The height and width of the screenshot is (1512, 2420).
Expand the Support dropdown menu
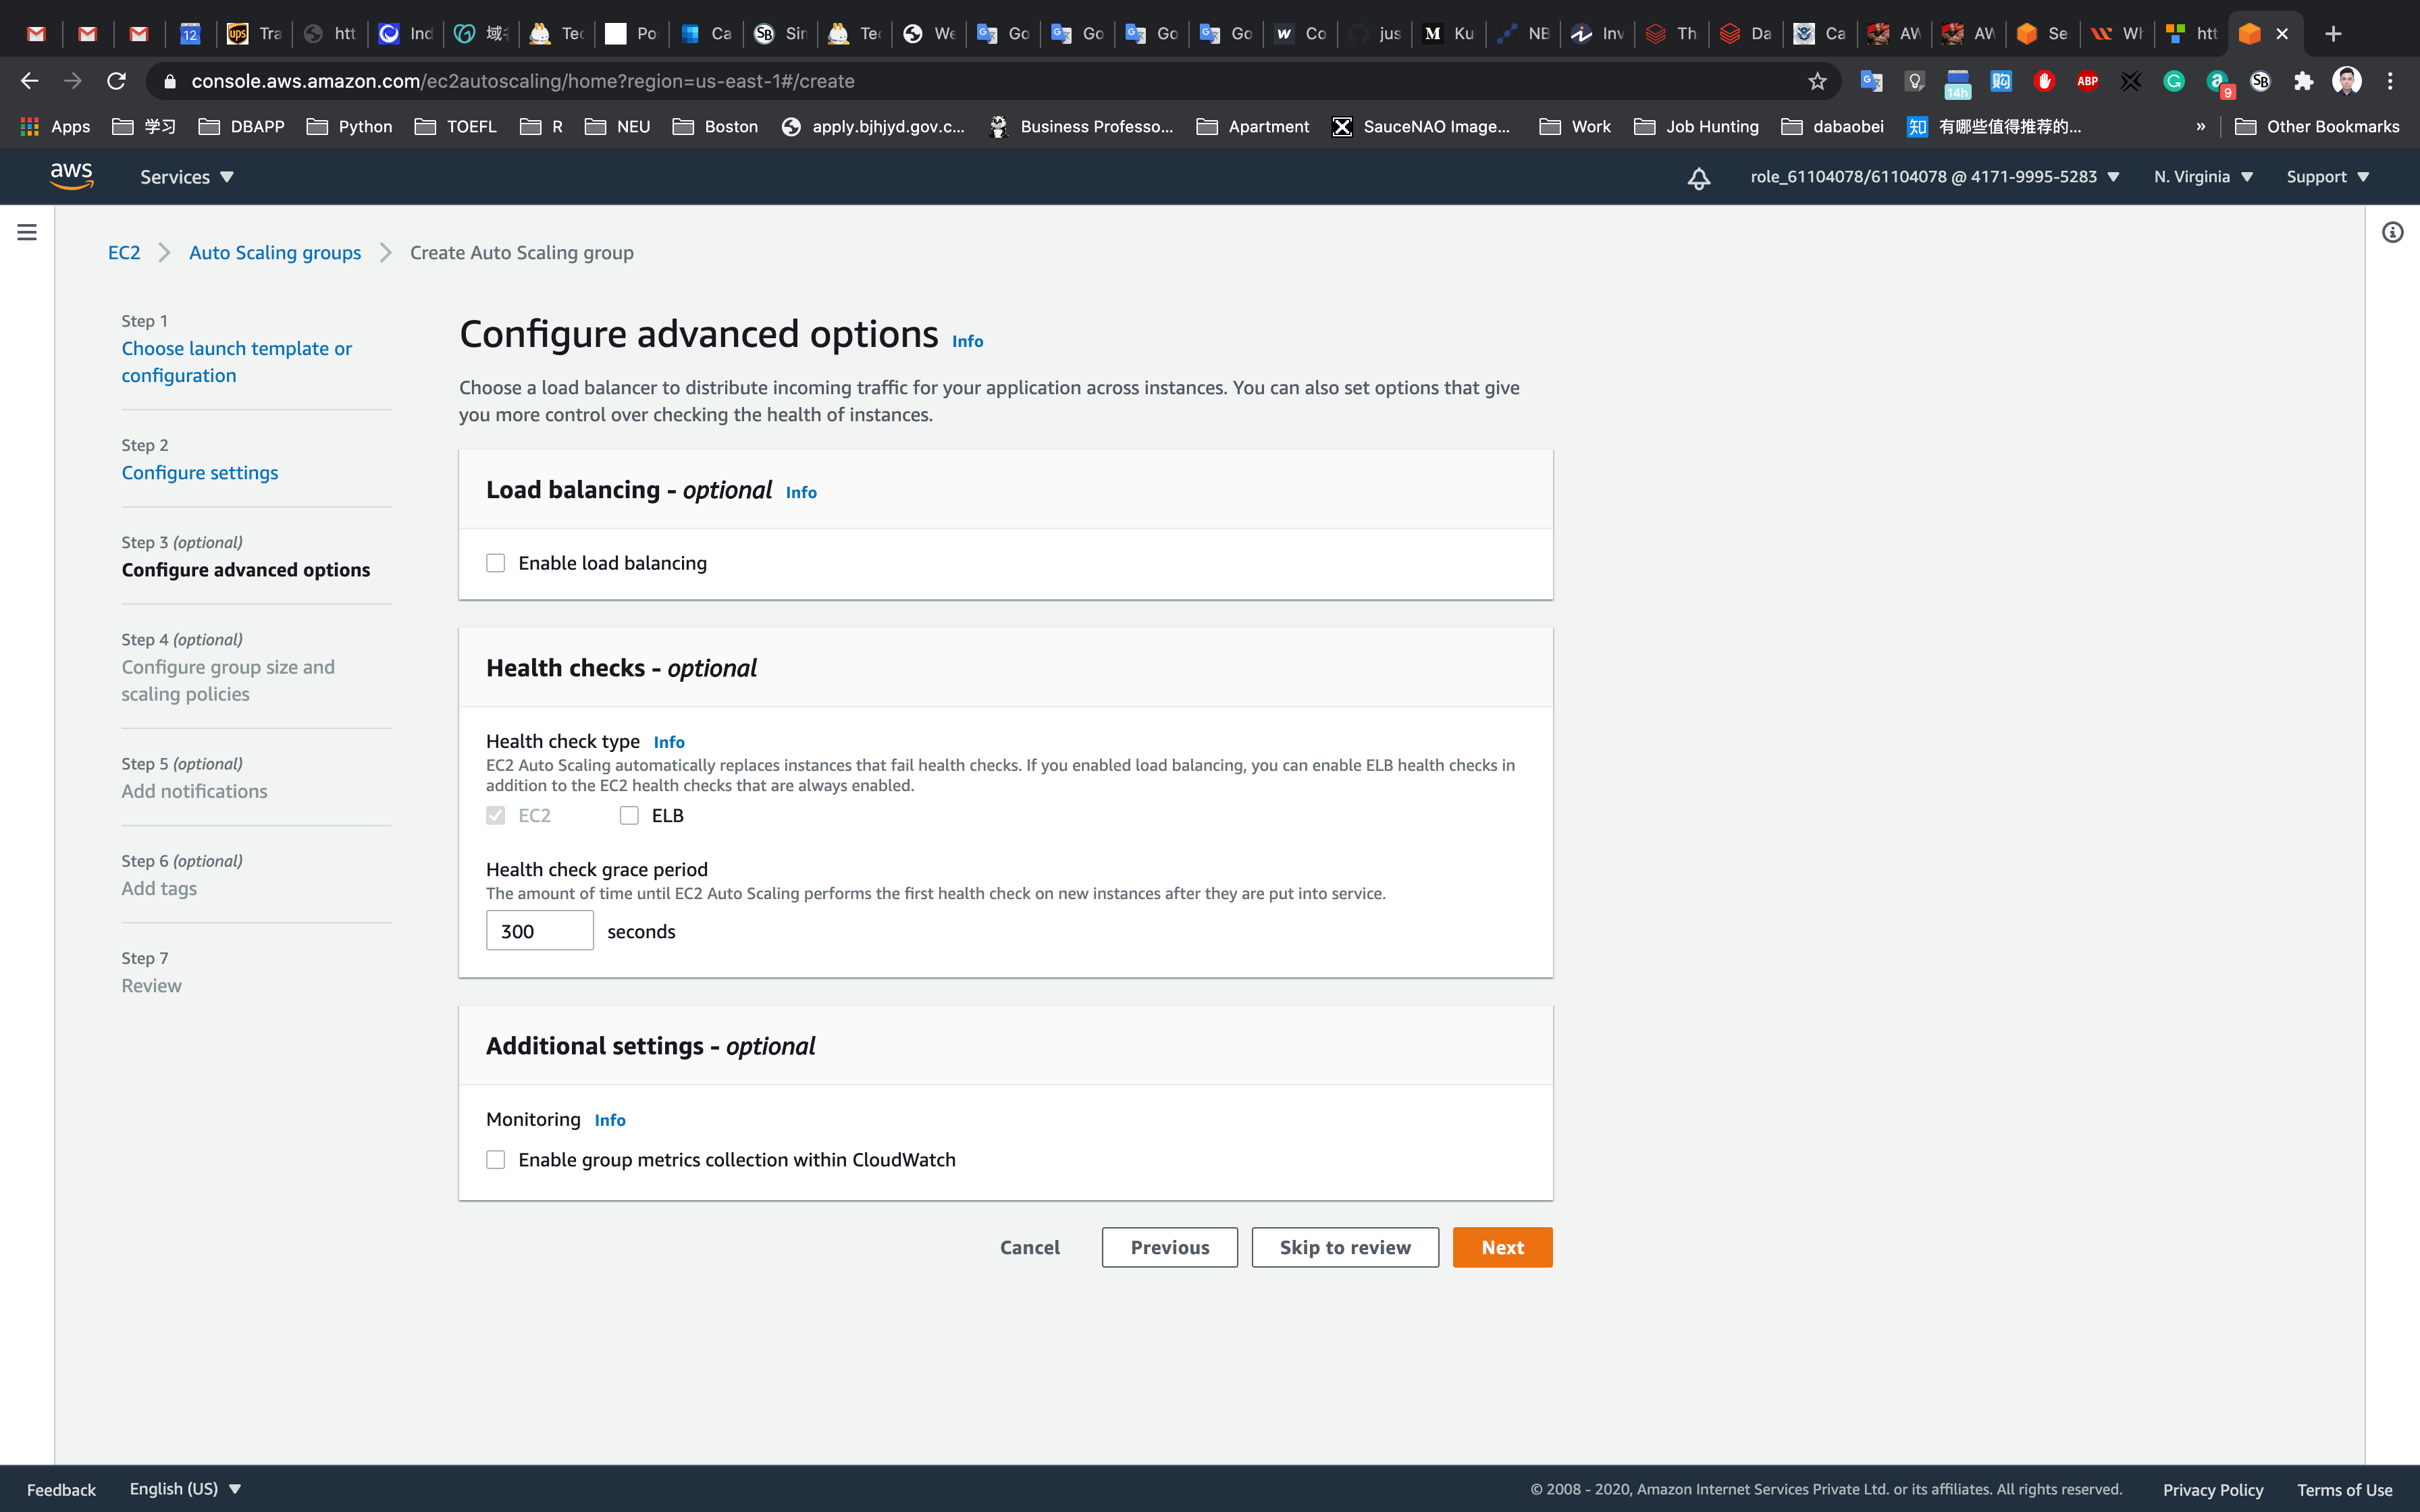(x=2327, y=177)
